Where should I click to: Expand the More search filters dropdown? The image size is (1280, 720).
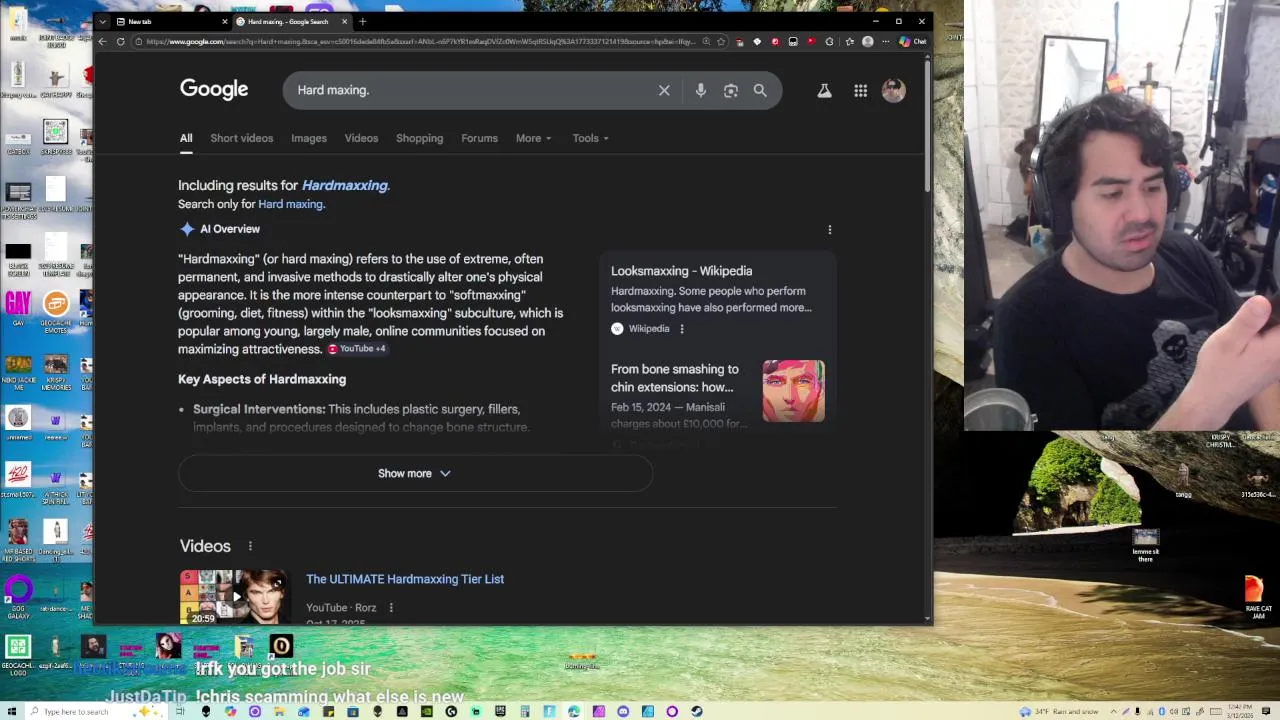point(533,138)
